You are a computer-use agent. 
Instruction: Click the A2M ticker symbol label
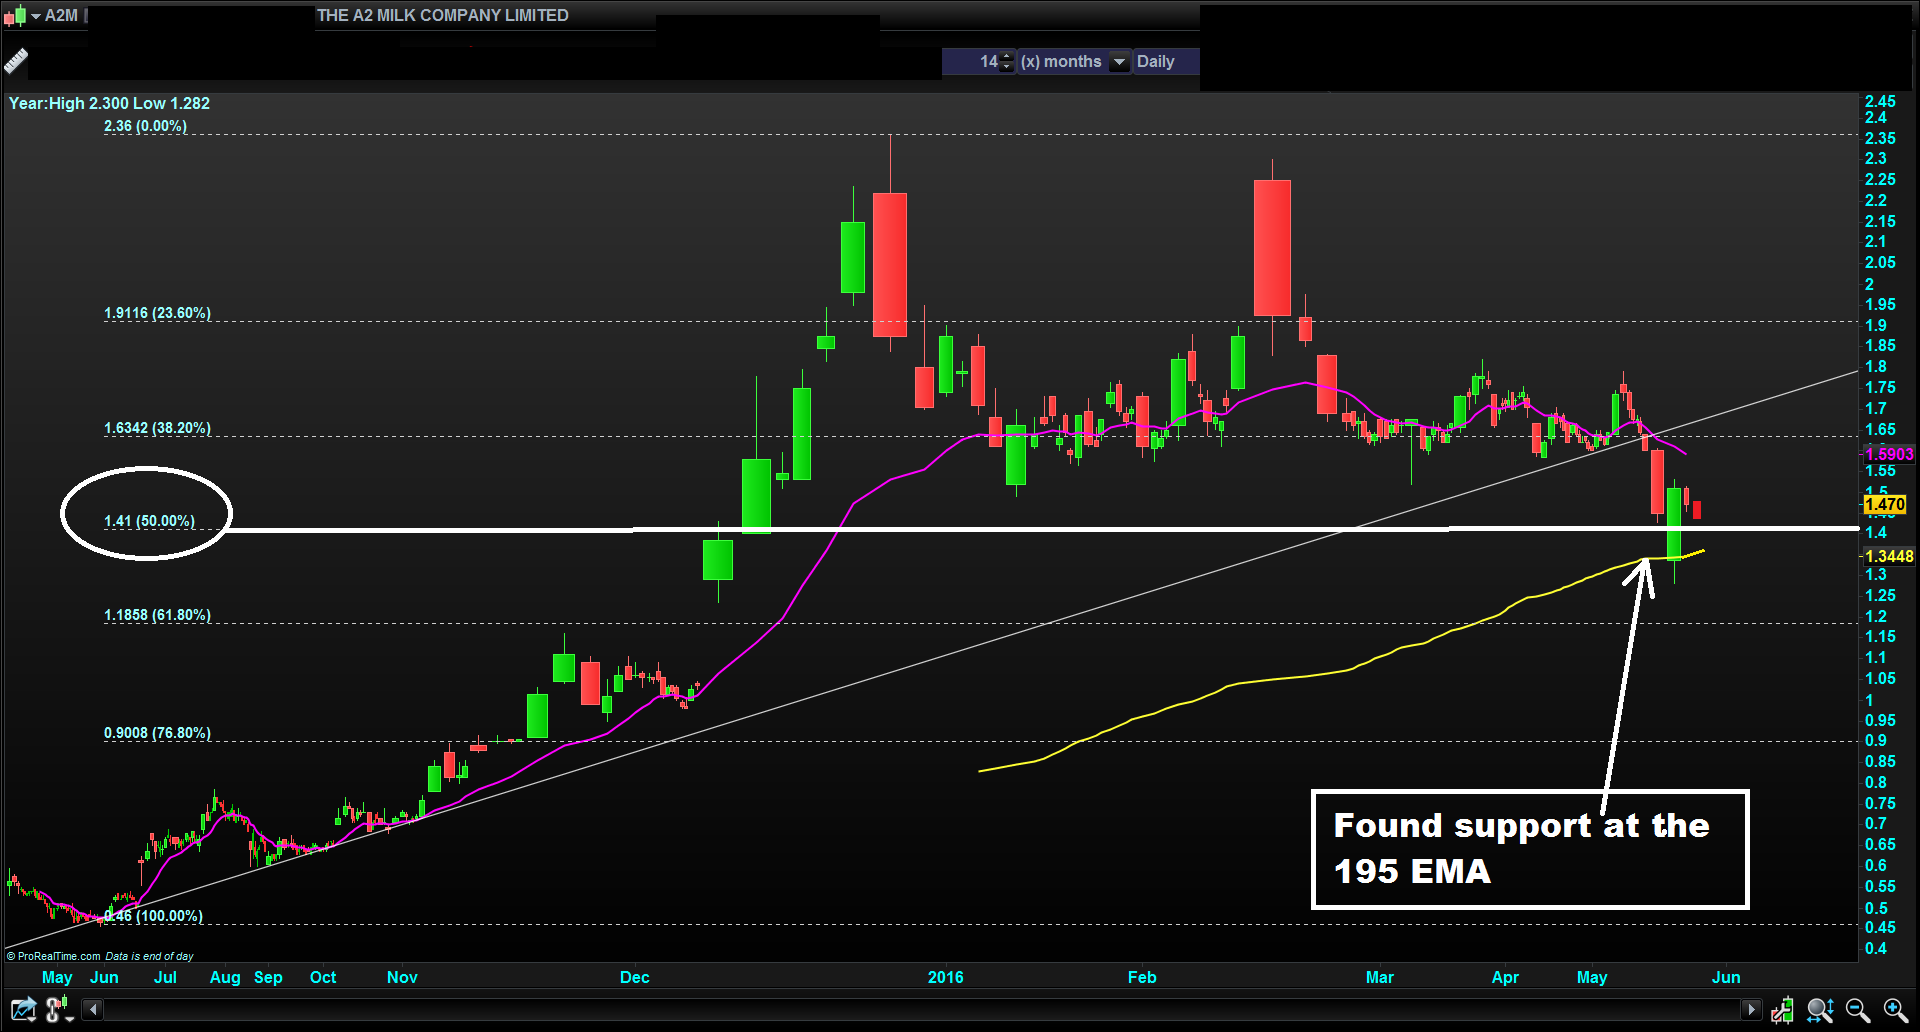pos(61,15)
